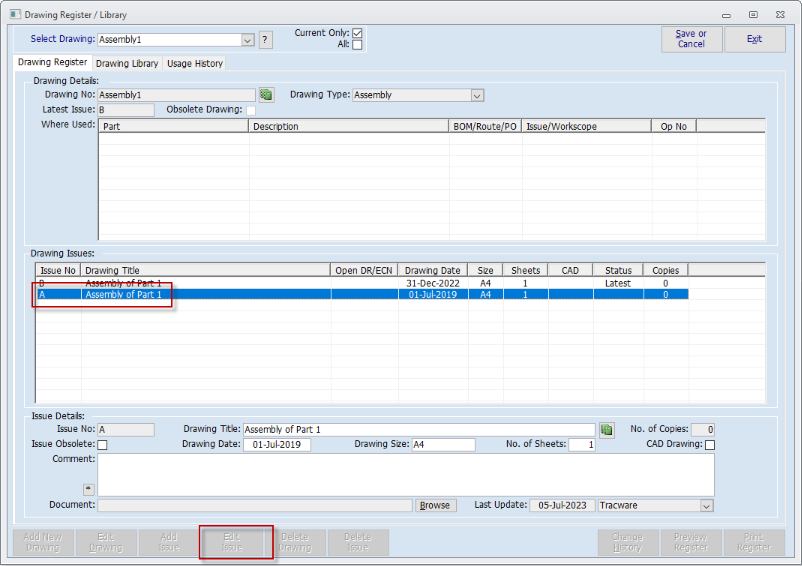
Task: Toggle the CAD Drawing checkbox
Action: [710, 445]
